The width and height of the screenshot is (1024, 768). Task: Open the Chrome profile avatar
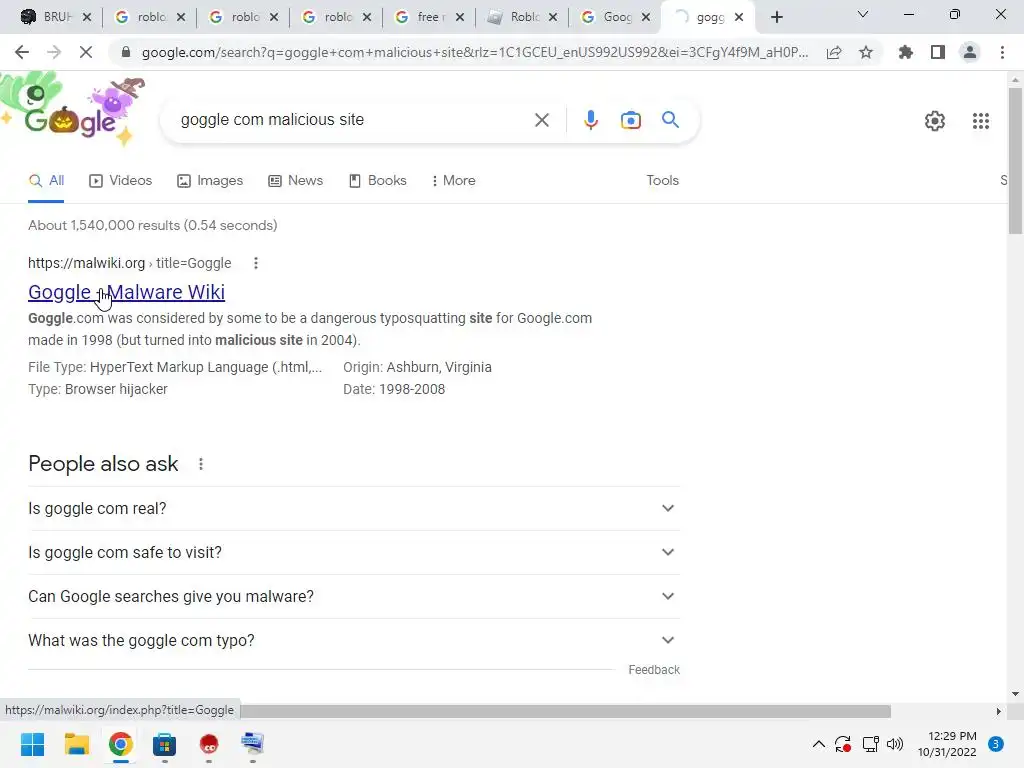coord(970,52)
